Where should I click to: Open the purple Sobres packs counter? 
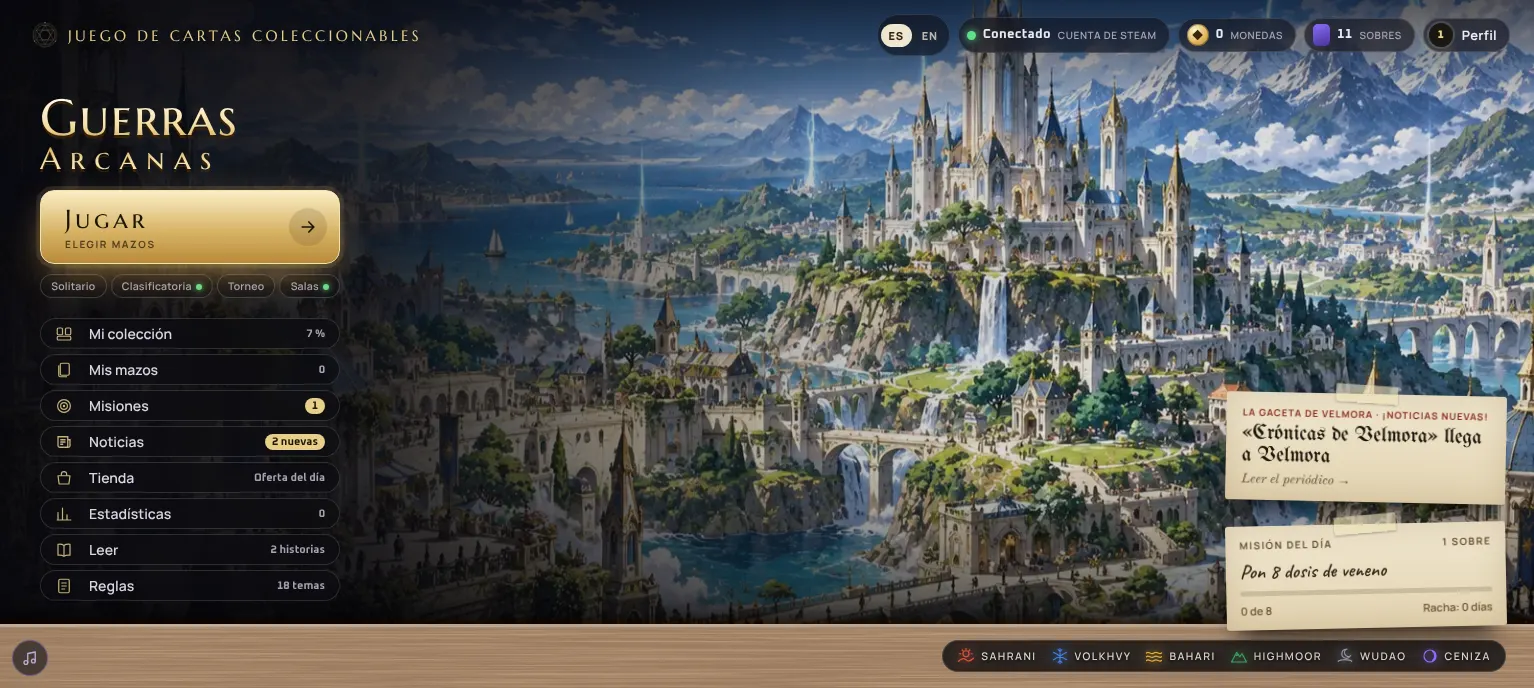1359,35
